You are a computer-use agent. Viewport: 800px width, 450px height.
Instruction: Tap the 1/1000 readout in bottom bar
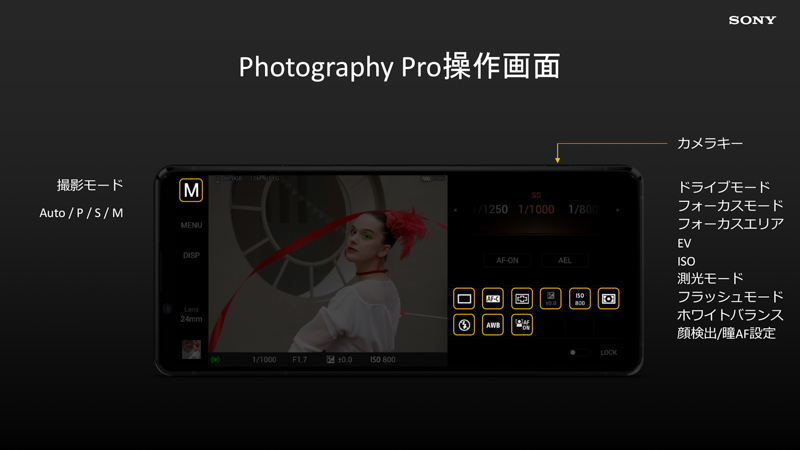[264, 360]
